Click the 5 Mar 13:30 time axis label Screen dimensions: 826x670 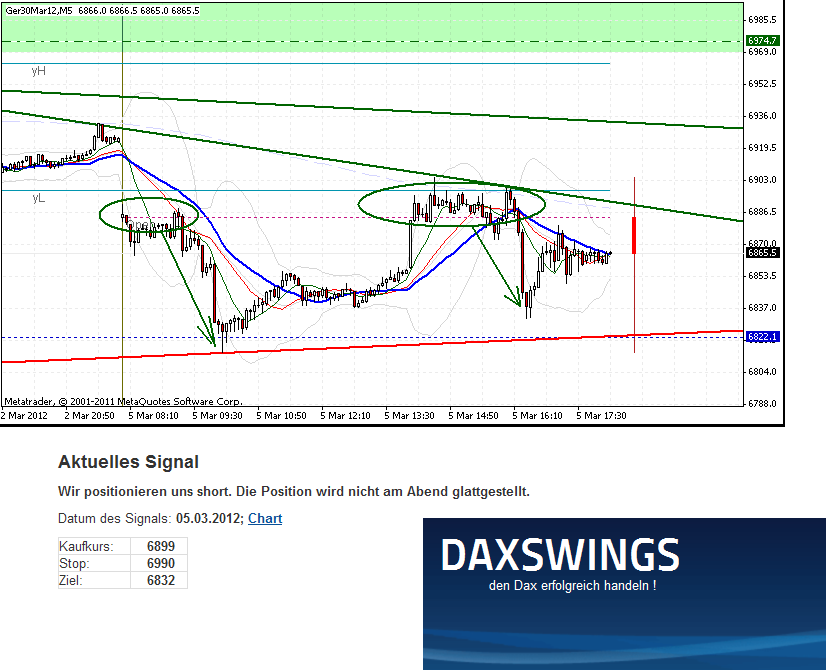409,416
